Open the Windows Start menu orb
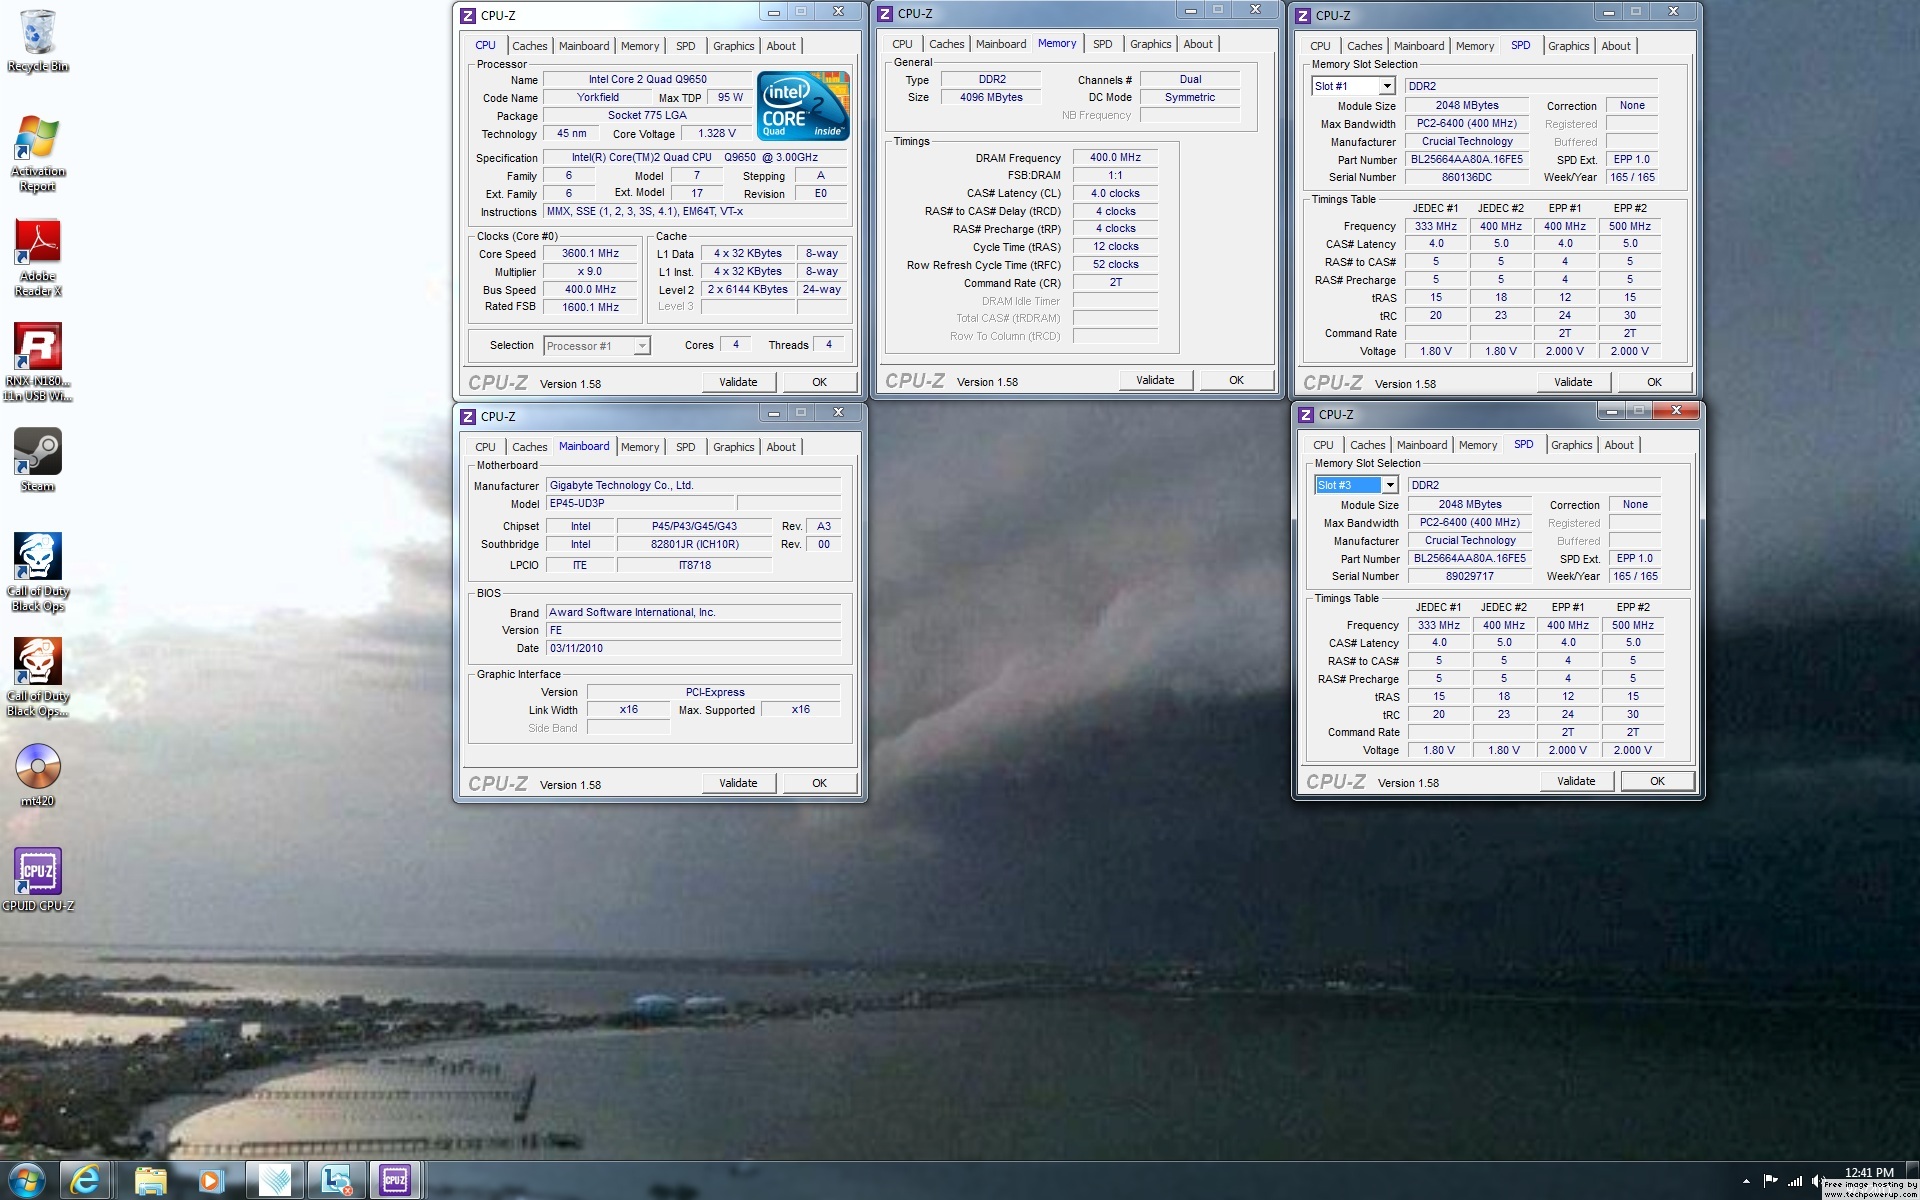 pyautogui.click(x=27, y=1181)
